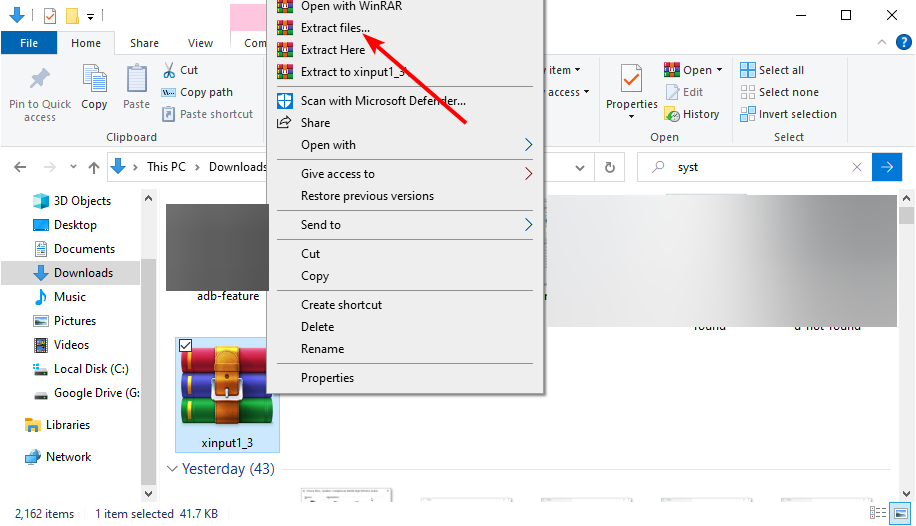Collapse the ribbon with the caret
This screenshot has height=526, width=916.
coord(882,42)
